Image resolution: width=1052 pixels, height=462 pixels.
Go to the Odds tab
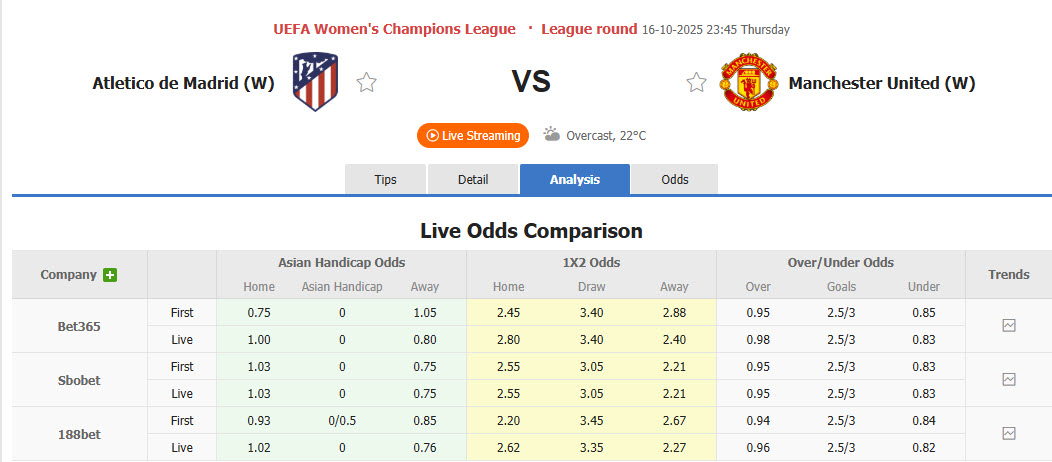point(675,180)
